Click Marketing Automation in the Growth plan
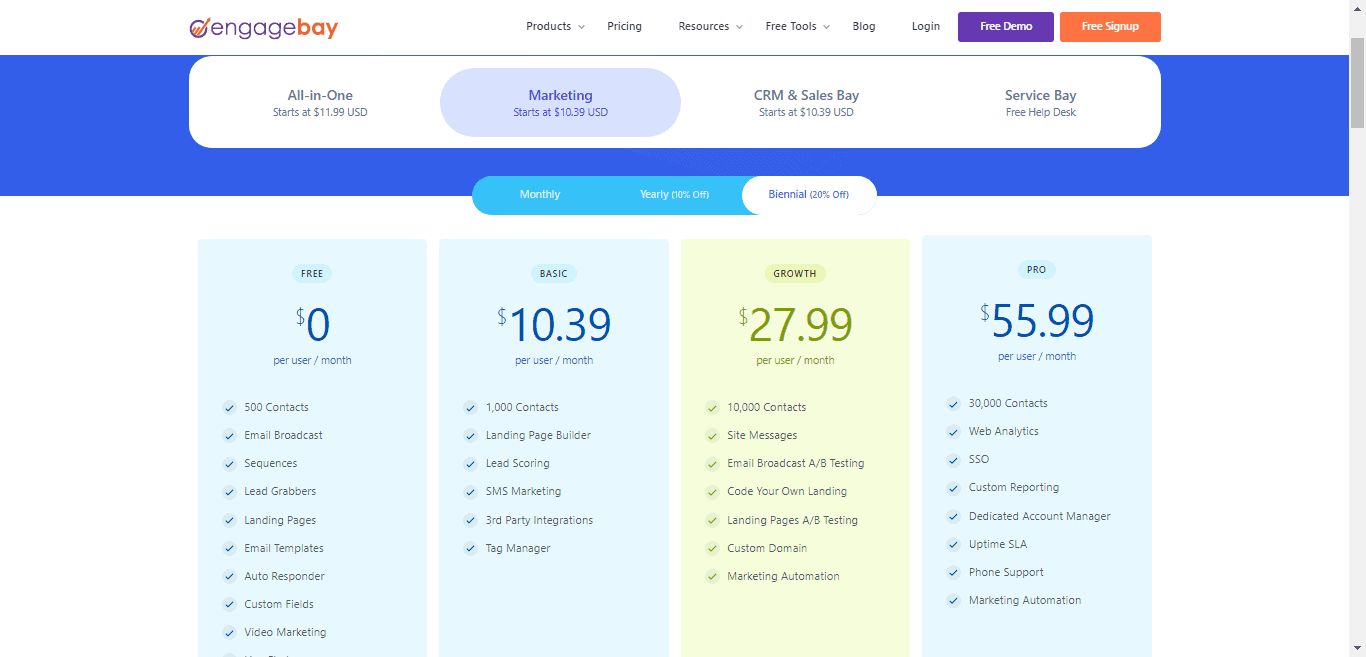This screenshot has height=657, width=1366. point(783,576)
